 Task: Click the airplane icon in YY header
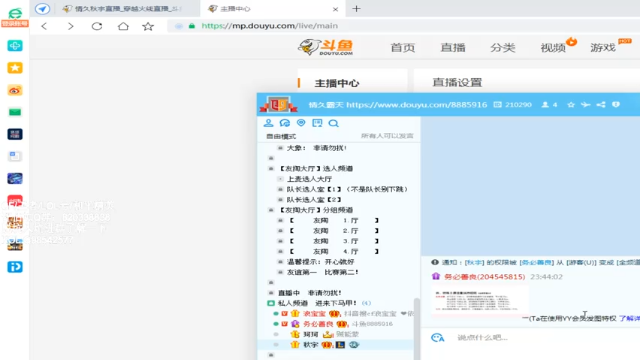[x=585, y=105]
